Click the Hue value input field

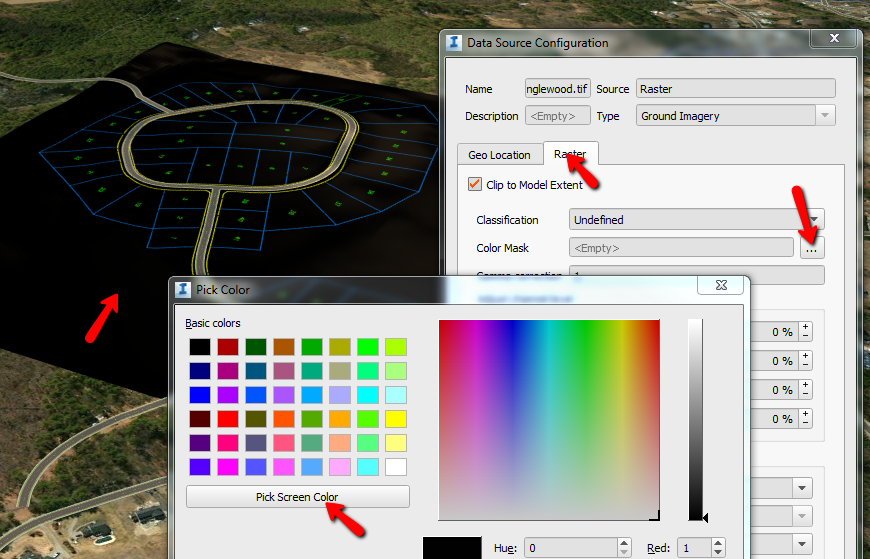pyautogui.click(x=570, y=548)
